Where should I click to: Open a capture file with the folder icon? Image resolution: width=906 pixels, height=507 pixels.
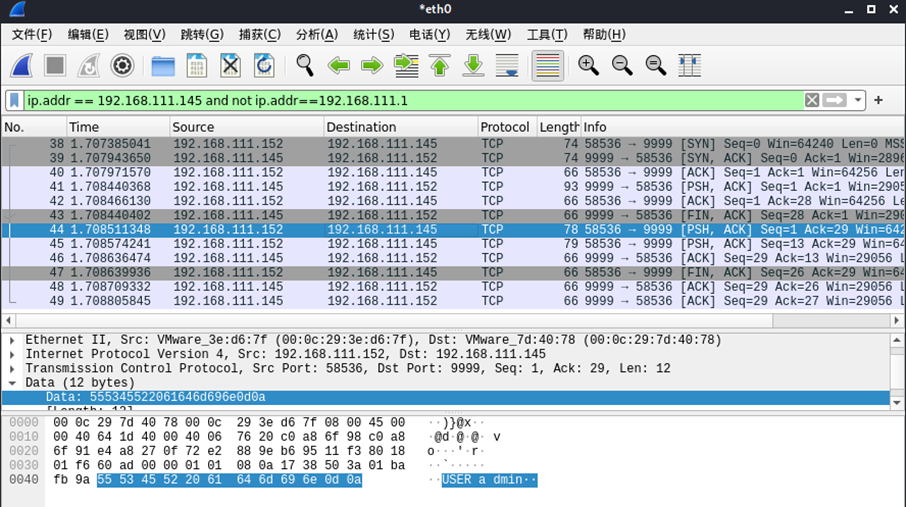pyautogui.click(x=163, y=65)
